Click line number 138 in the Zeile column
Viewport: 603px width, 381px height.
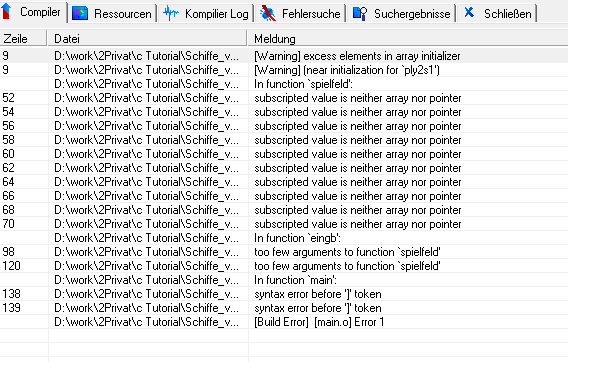tap(11, 294)
